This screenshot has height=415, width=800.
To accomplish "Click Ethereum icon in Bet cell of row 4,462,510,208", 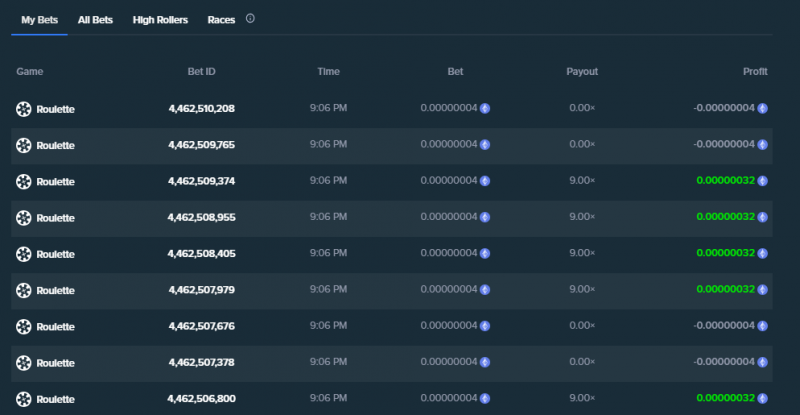I will pos(485,108).
